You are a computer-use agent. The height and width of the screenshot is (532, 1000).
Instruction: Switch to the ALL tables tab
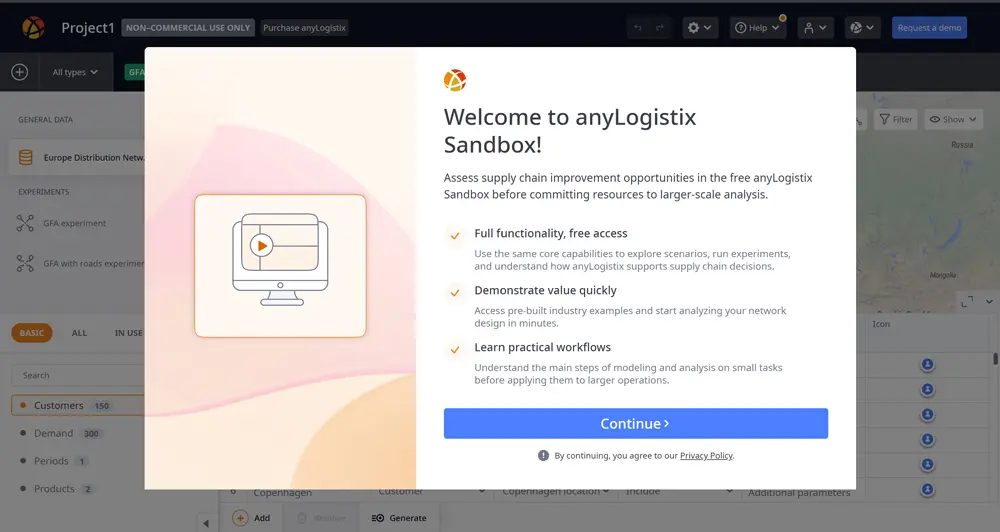(x=79, y=333)
